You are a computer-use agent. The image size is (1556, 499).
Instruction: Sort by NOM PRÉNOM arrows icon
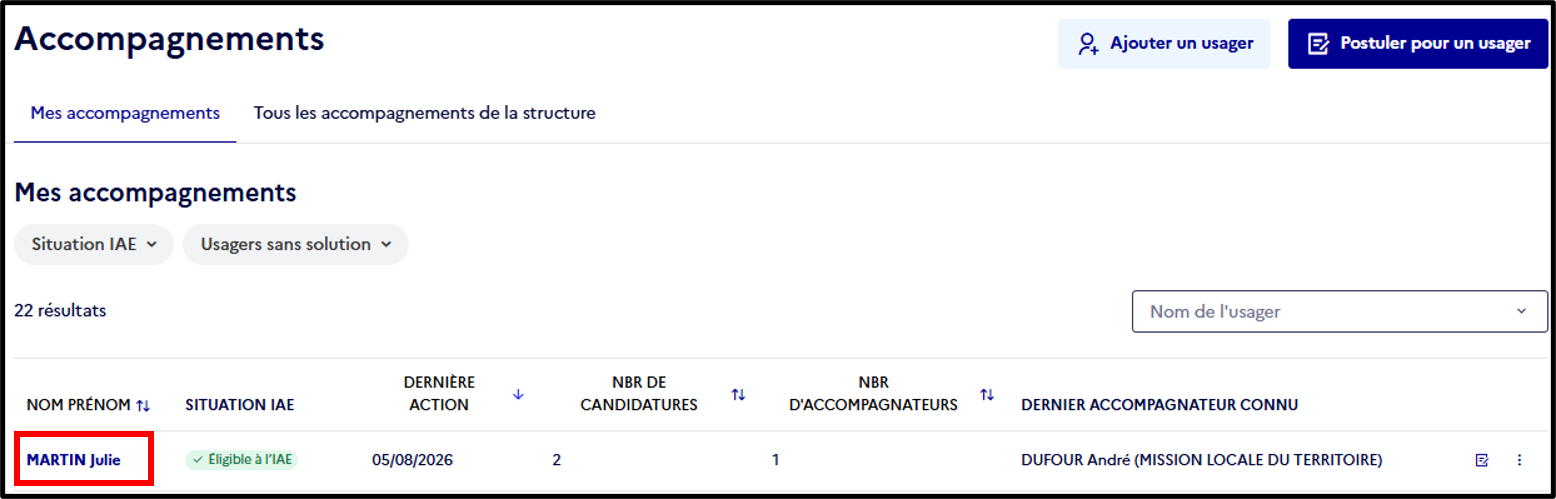point(143,405)
